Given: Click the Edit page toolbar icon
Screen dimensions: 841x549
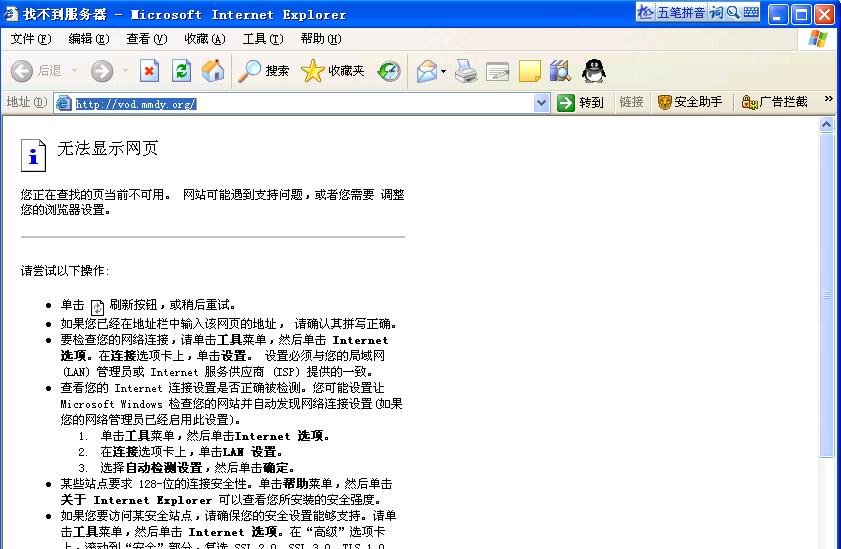Looking at the screenshot, I should coord(498,71).
